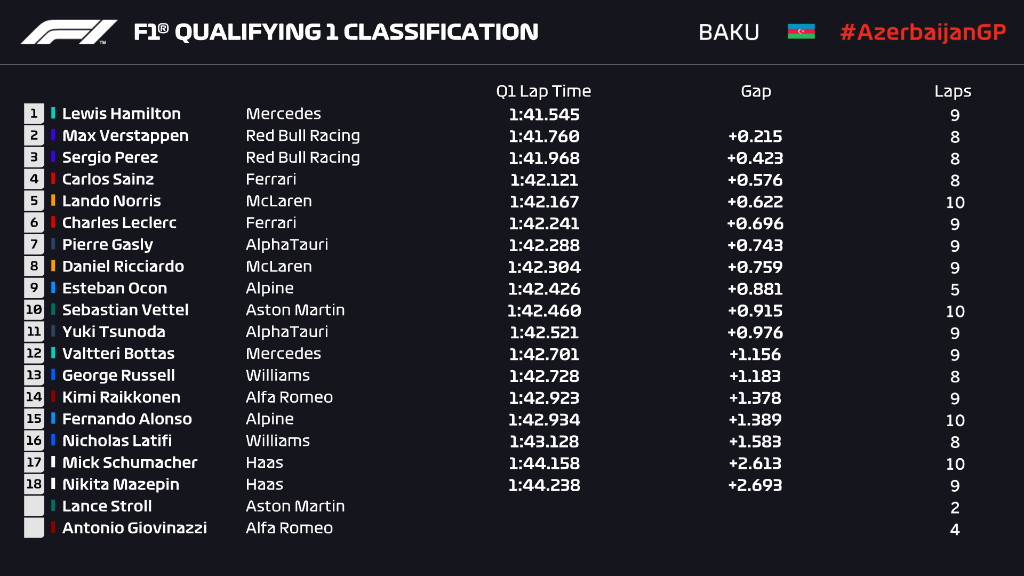This screenshot has width=1024, height=576.
Task: Click the F1 logo
Action: (68, 32)
